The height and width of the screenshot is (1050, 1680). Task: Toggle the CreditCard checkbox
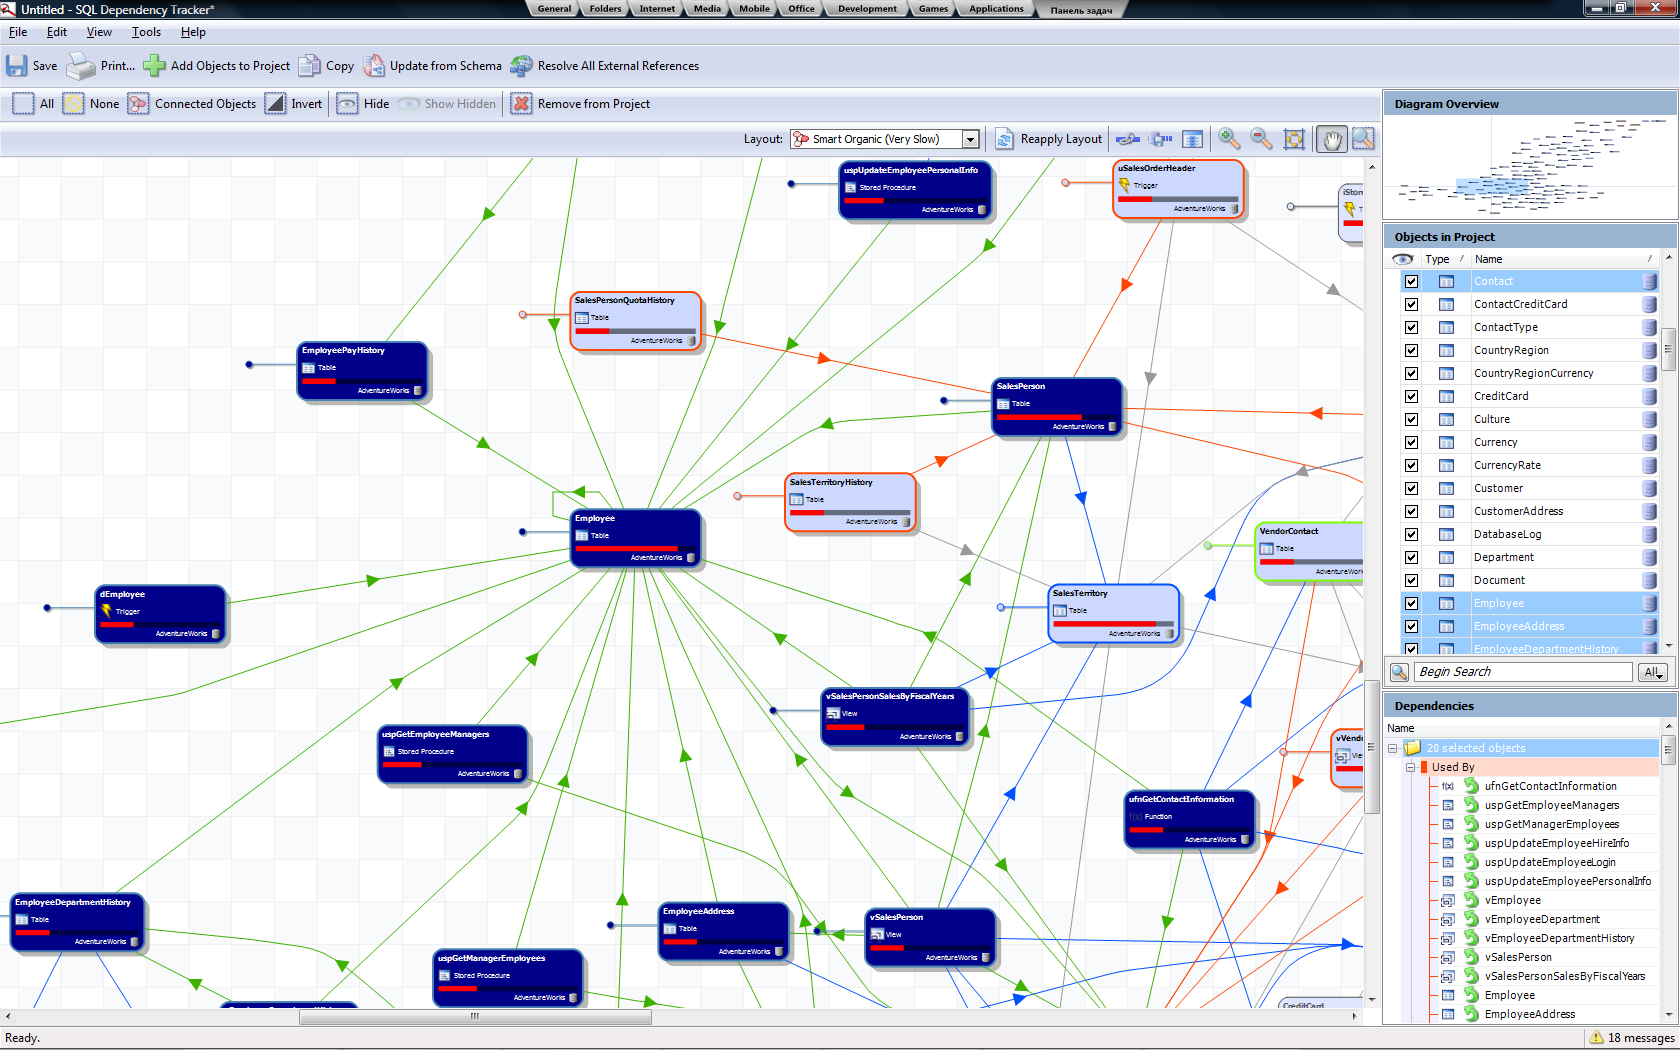coord(1411,396)
